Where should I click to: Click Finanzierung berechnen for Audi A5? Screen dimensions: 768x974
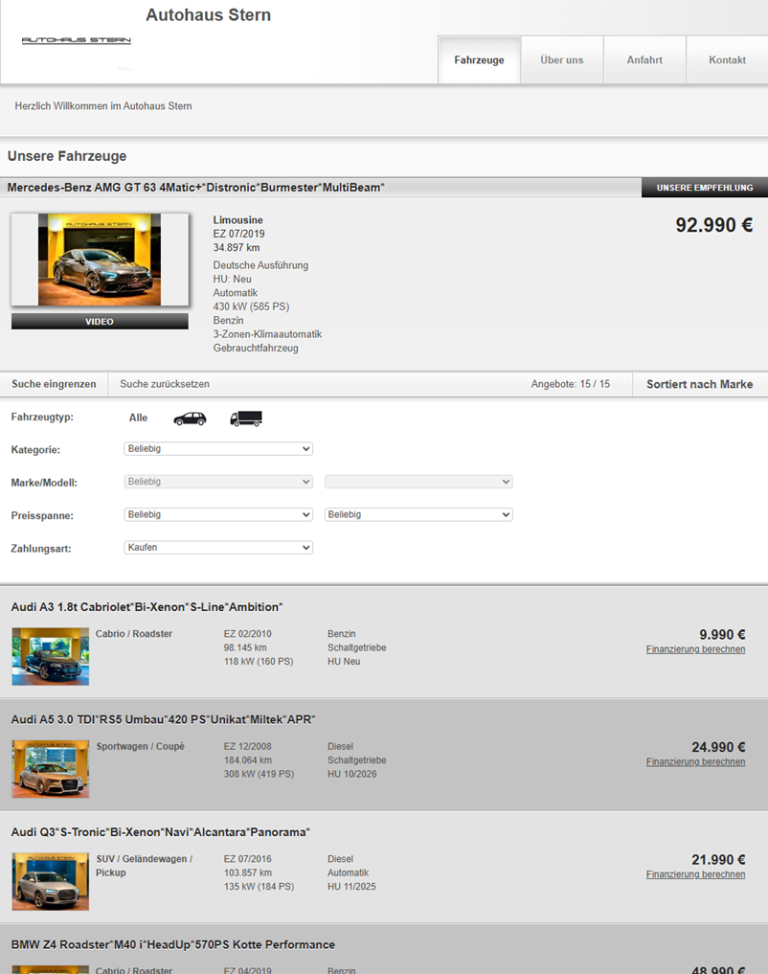coord(695,762)
